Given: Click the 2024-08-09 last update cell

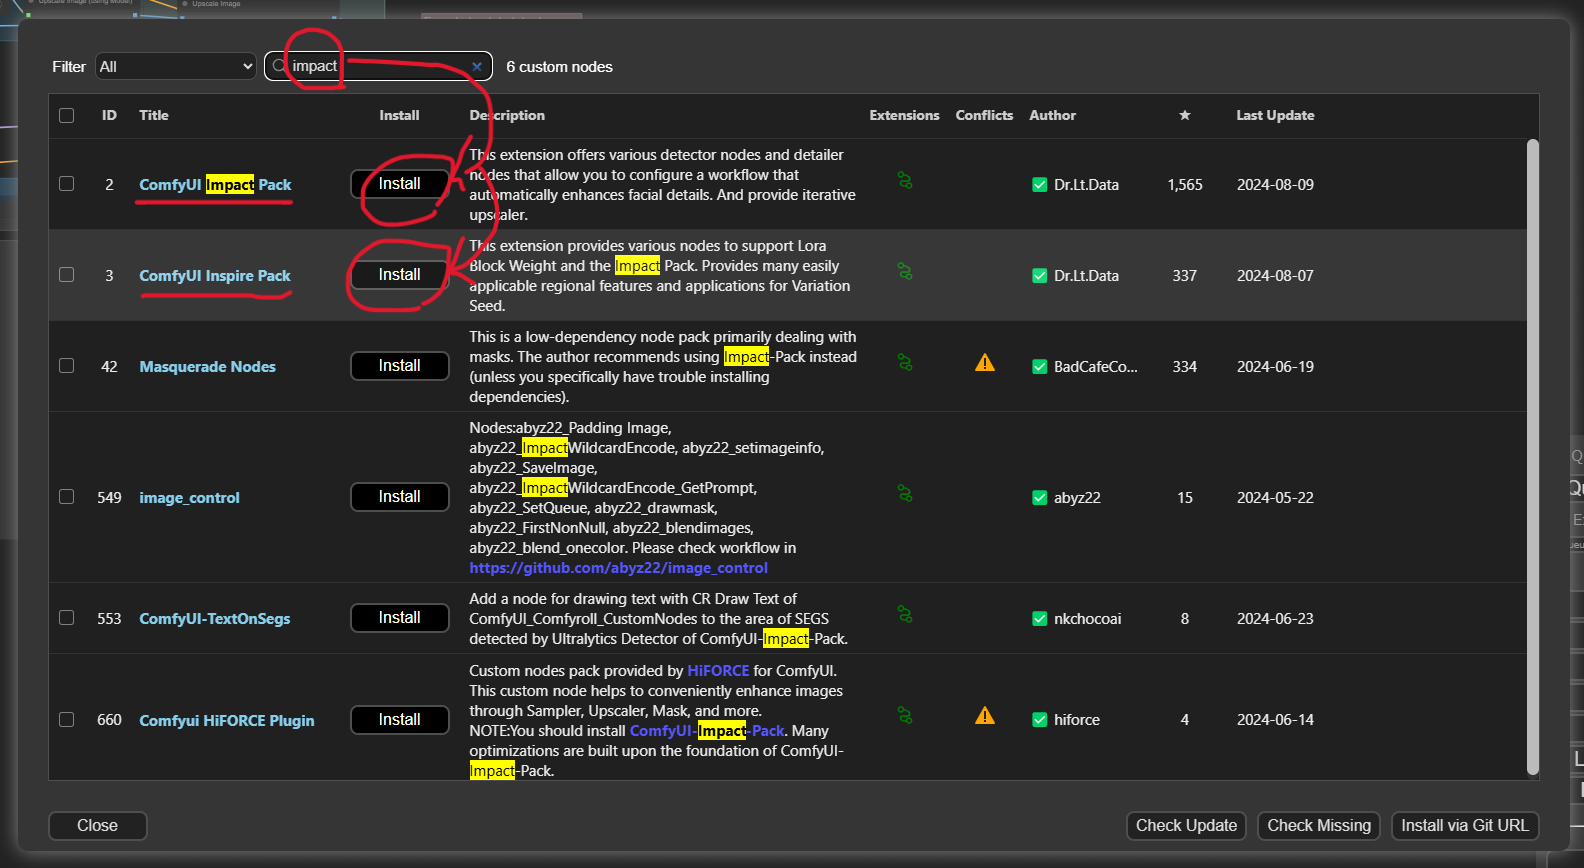Looking at the screenshot, I should [x=1275, y=185].
